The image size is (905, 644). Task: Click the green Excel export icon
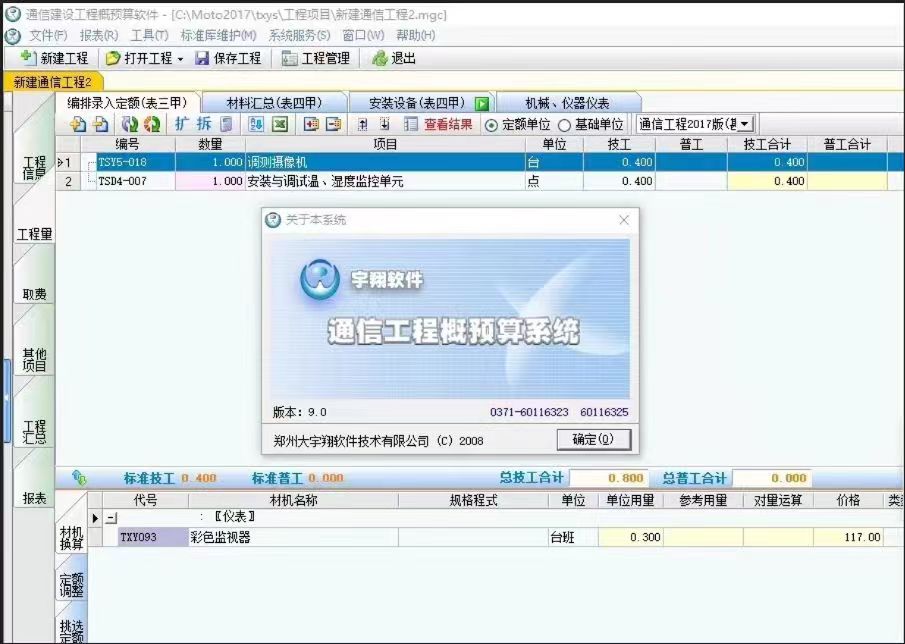coord(280,124)
